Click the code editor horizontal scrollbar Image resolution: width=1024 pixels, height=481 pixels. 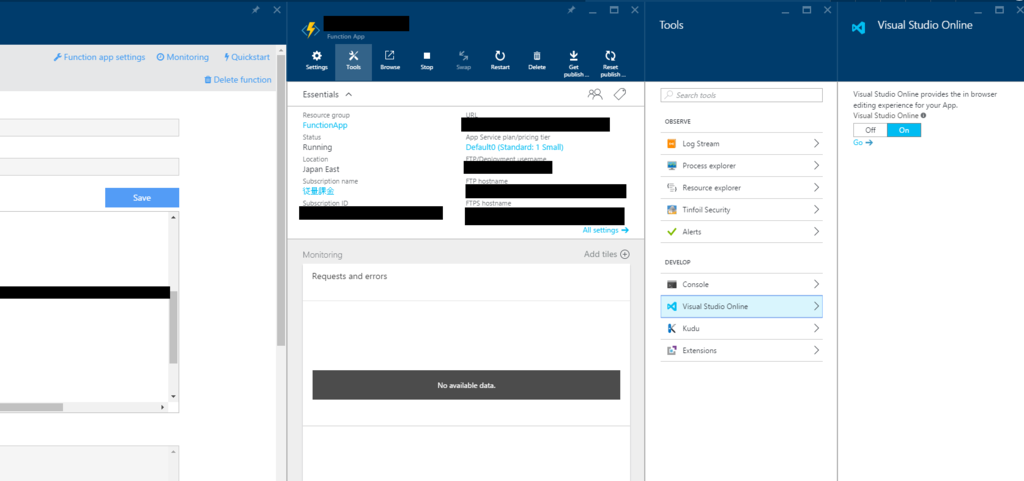[31, 407]
